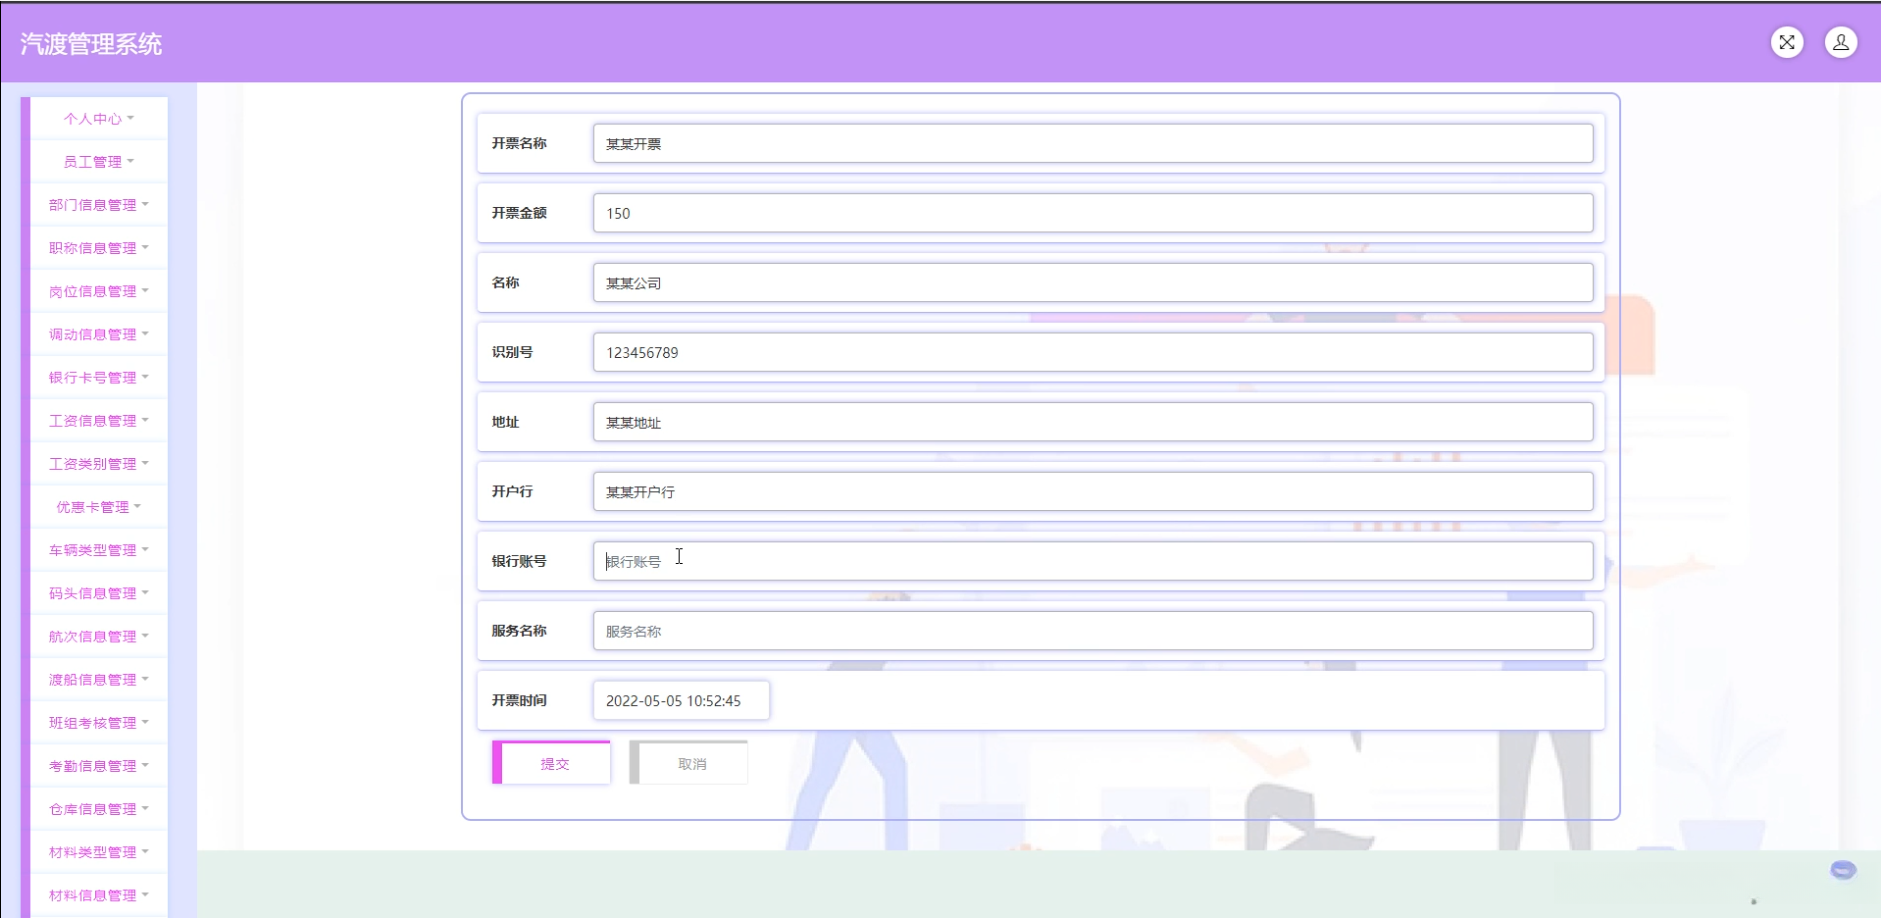The image size is (1881, 918).
Task: Expand the 银行卡号管理 sidebar menu
Action: tap(99, 377)
